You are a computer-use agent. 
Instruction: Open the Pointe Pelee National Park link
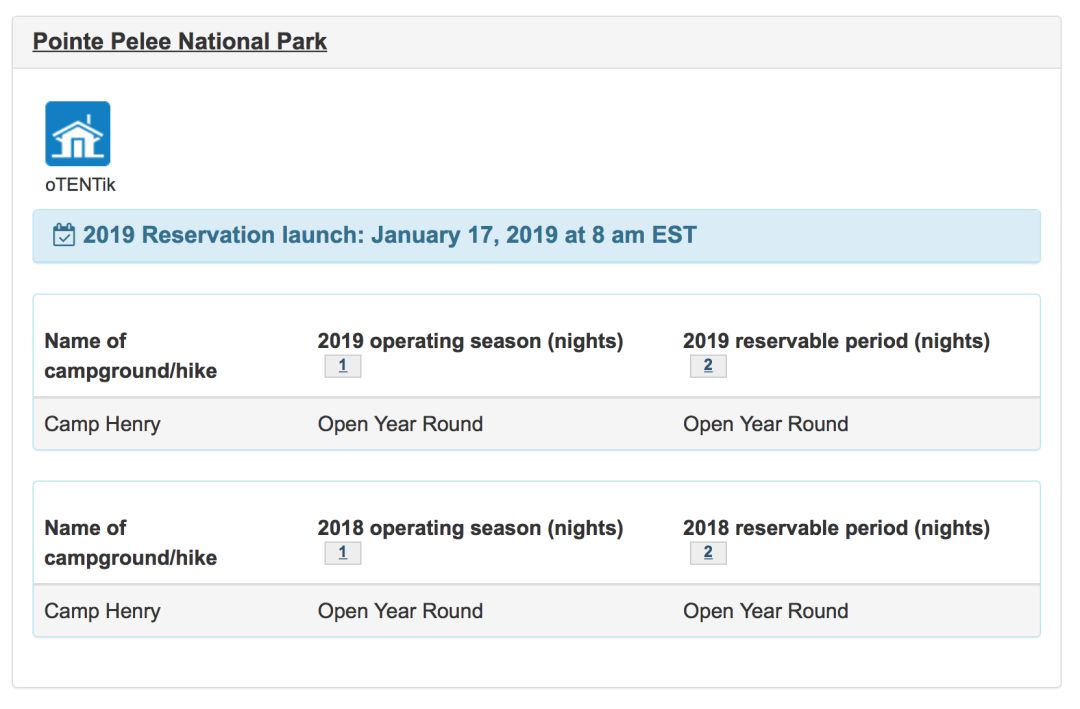coord(180,41)
